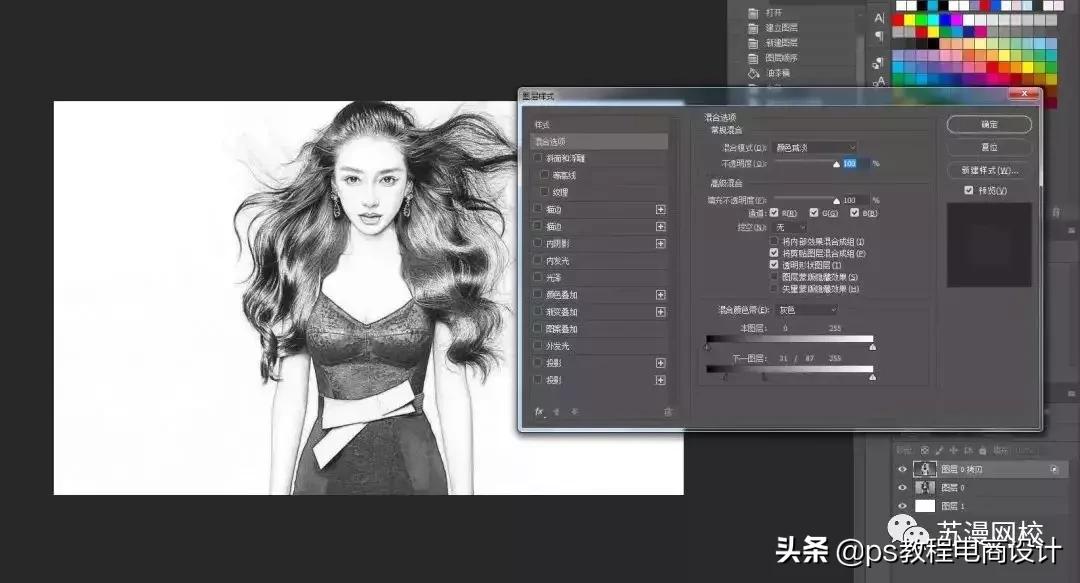Open the 颜色减淡 blend mode dropdown
This screenshot has width=1080, height=583.
pyautogui.click(x=814, y=146)
